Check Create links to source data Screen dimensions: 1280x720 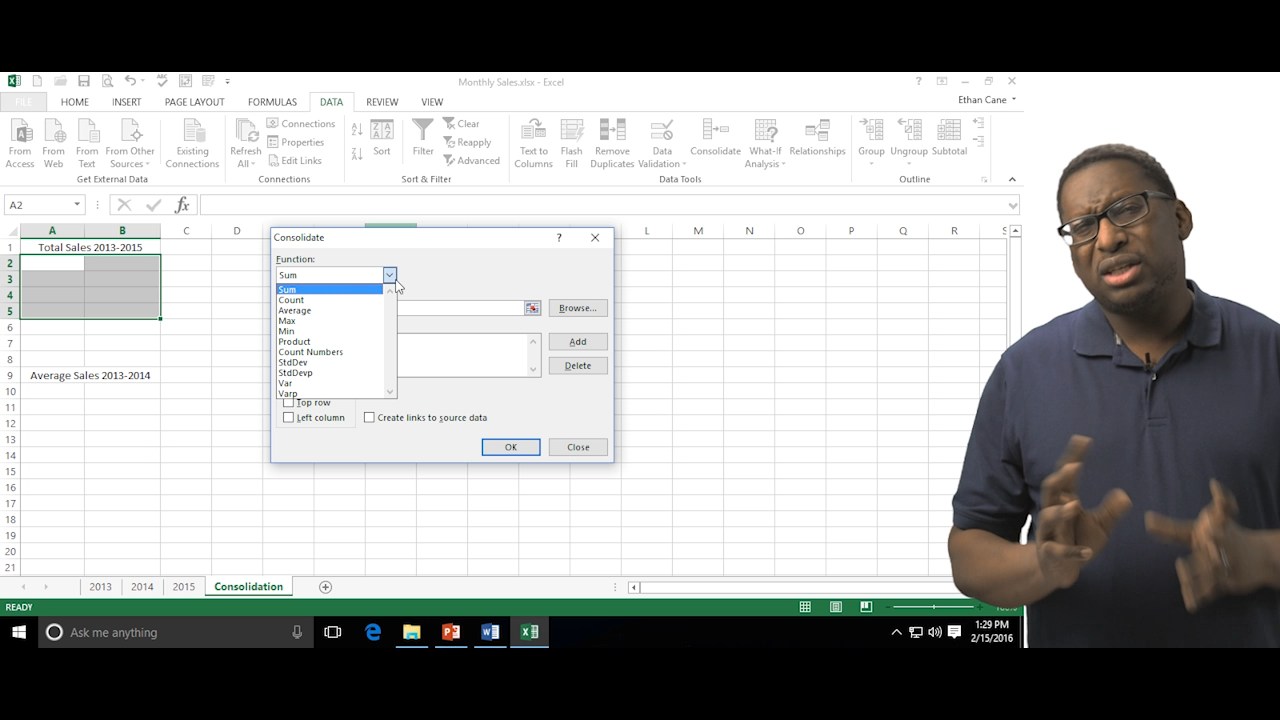369,418
